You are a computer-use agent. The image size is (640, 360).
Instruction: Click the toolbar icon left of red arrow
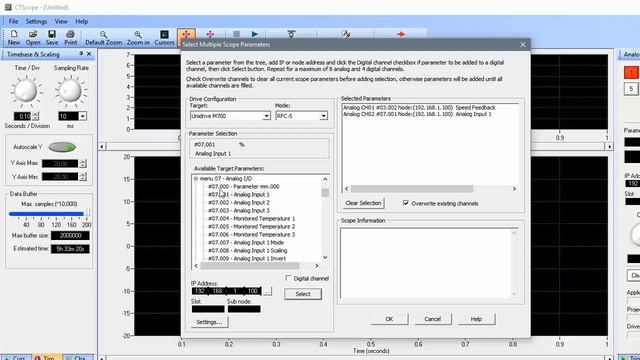(x=346, y=34)
